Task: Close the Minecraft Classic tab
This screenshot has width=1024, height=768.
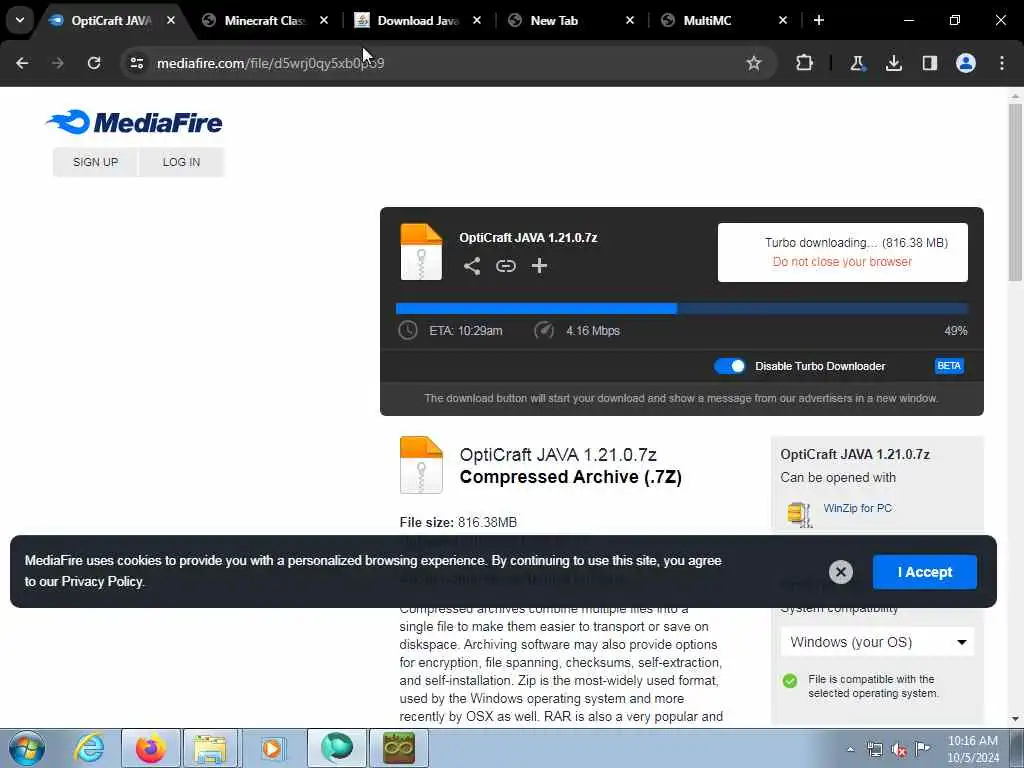Action: tap(324, 20)
